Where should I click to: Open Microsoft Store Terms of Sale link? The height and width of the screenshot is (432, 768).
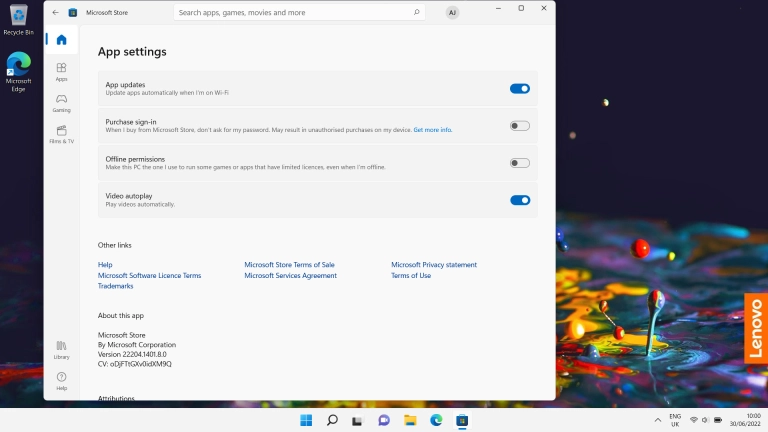coord(289,264)
